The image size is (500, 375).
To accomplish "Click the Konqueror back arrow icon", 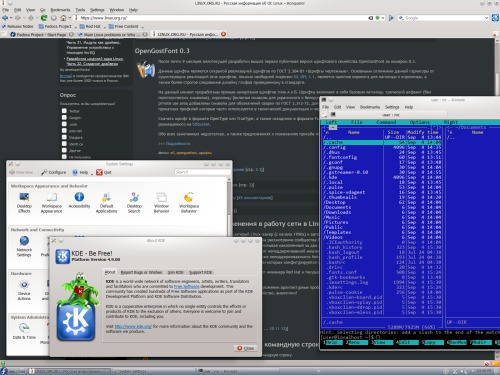I will [5, 18].
